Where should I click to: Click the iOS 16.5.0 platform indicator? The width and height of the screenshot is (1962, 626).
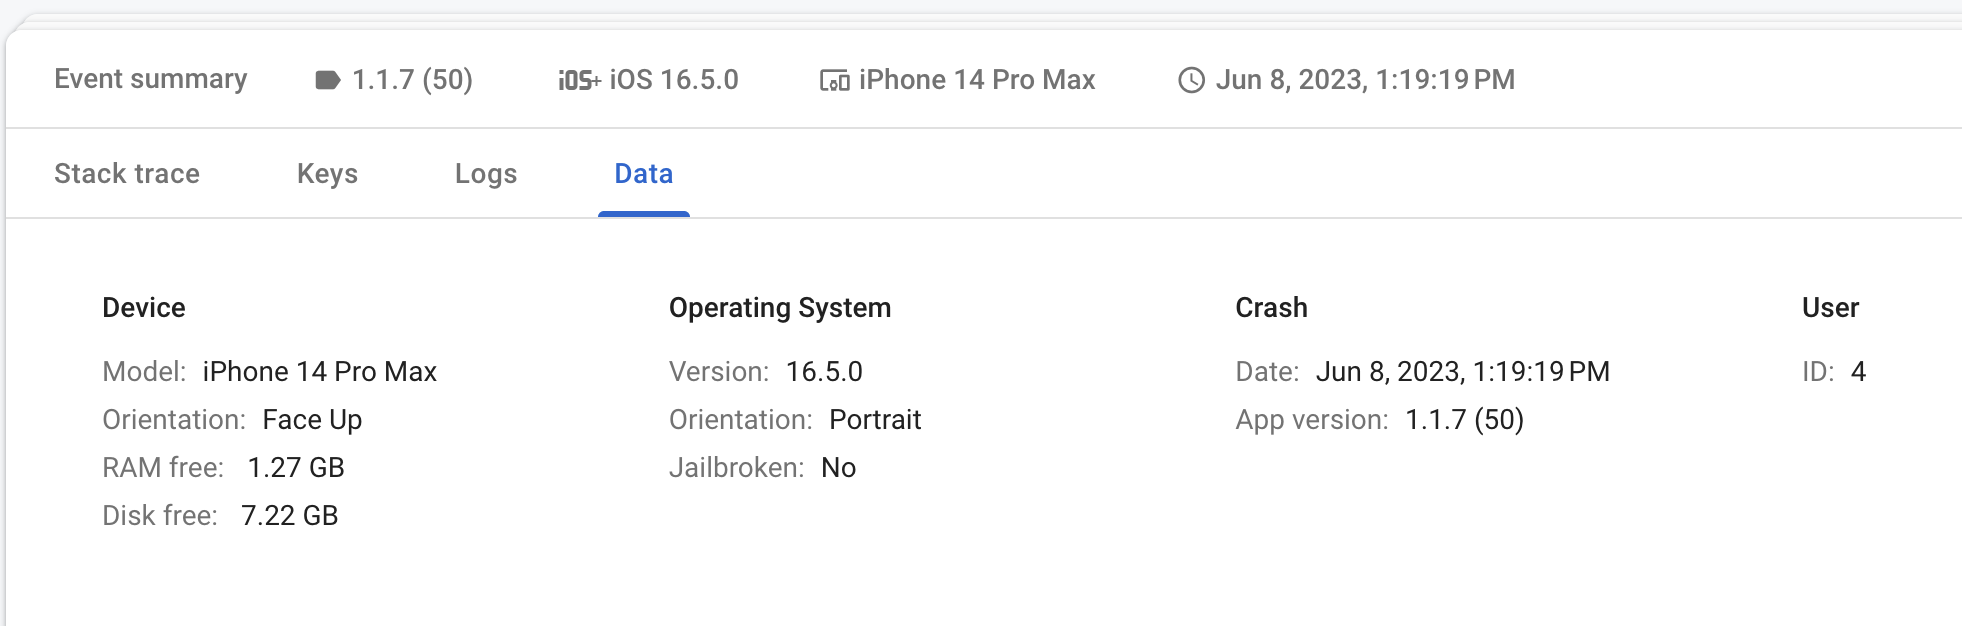[x=674, y=79]
